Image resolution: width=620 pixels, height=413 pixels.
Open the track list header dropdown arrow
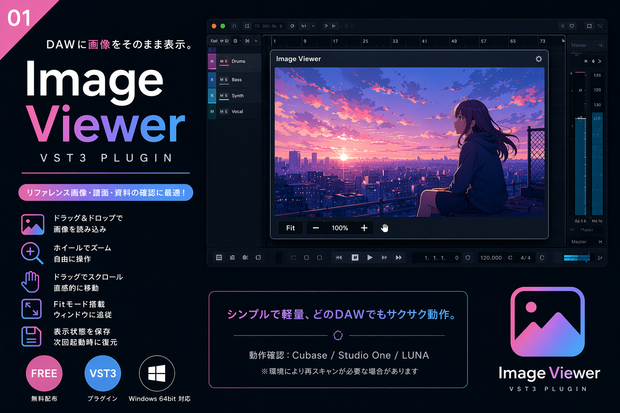pyautogui.click(x=256, y=41)
